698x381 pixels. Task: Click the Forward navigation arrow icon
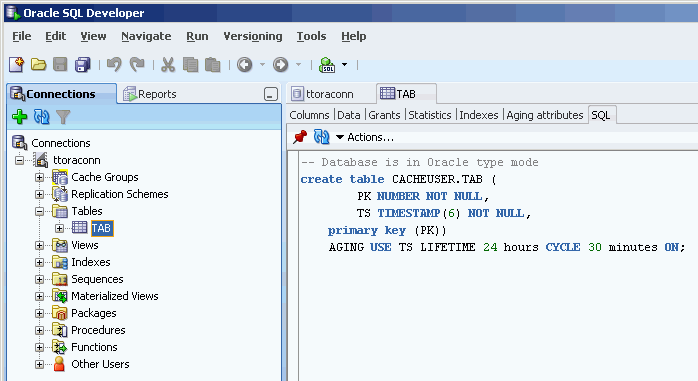tap(280, 65)
